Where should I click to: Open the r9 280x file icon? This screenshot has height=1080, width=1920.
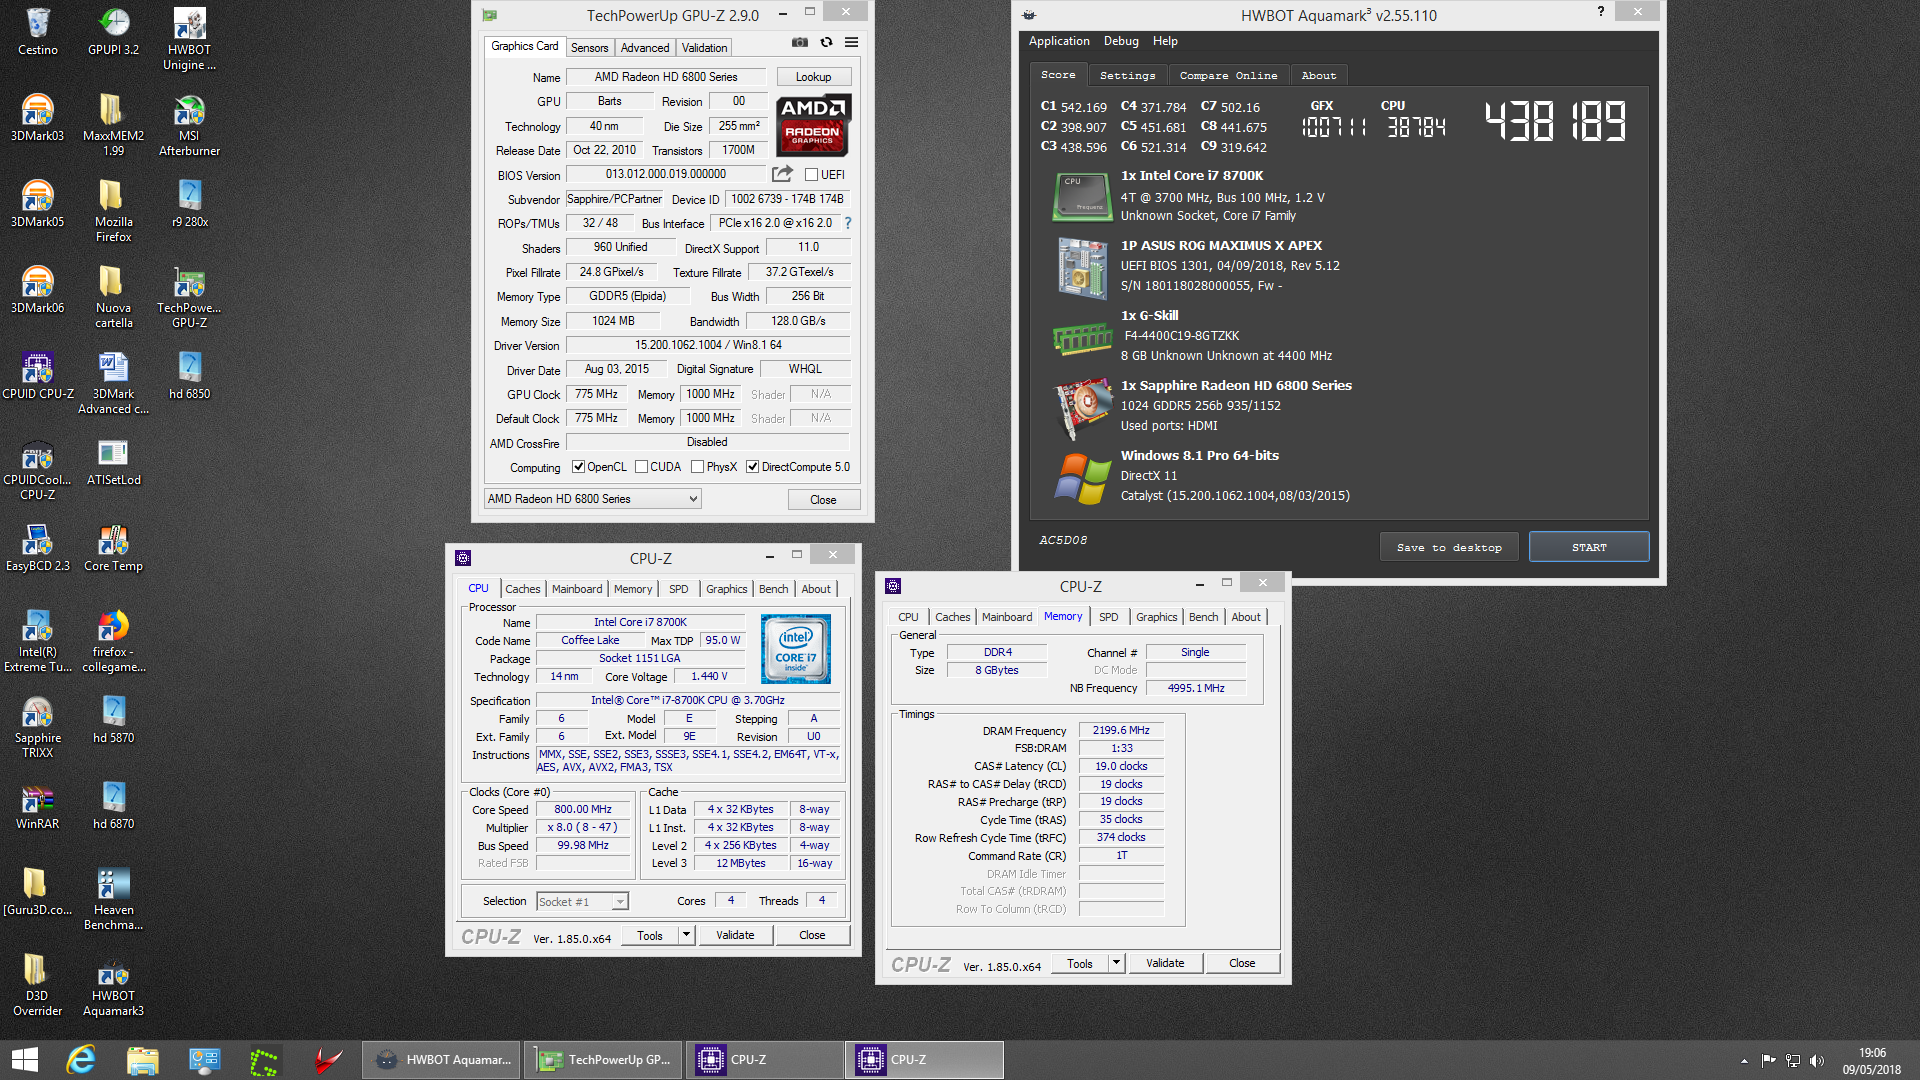(x=189, y=204)
